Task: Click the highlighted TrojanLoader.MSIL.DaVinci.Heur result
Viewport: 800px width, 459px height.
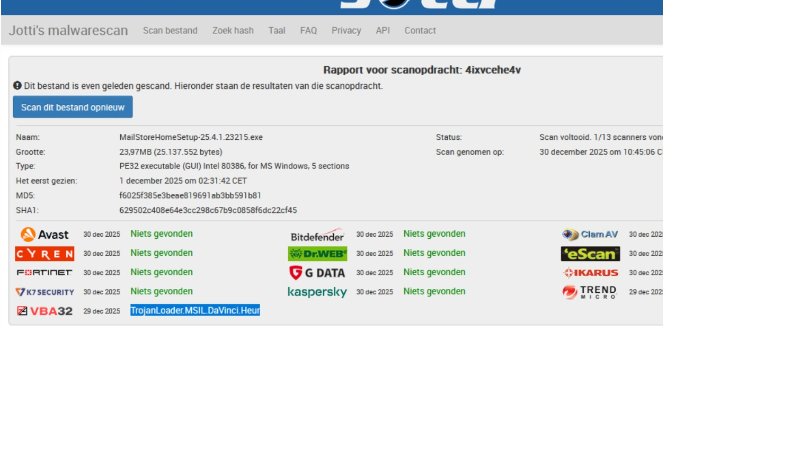Action: 195,311
